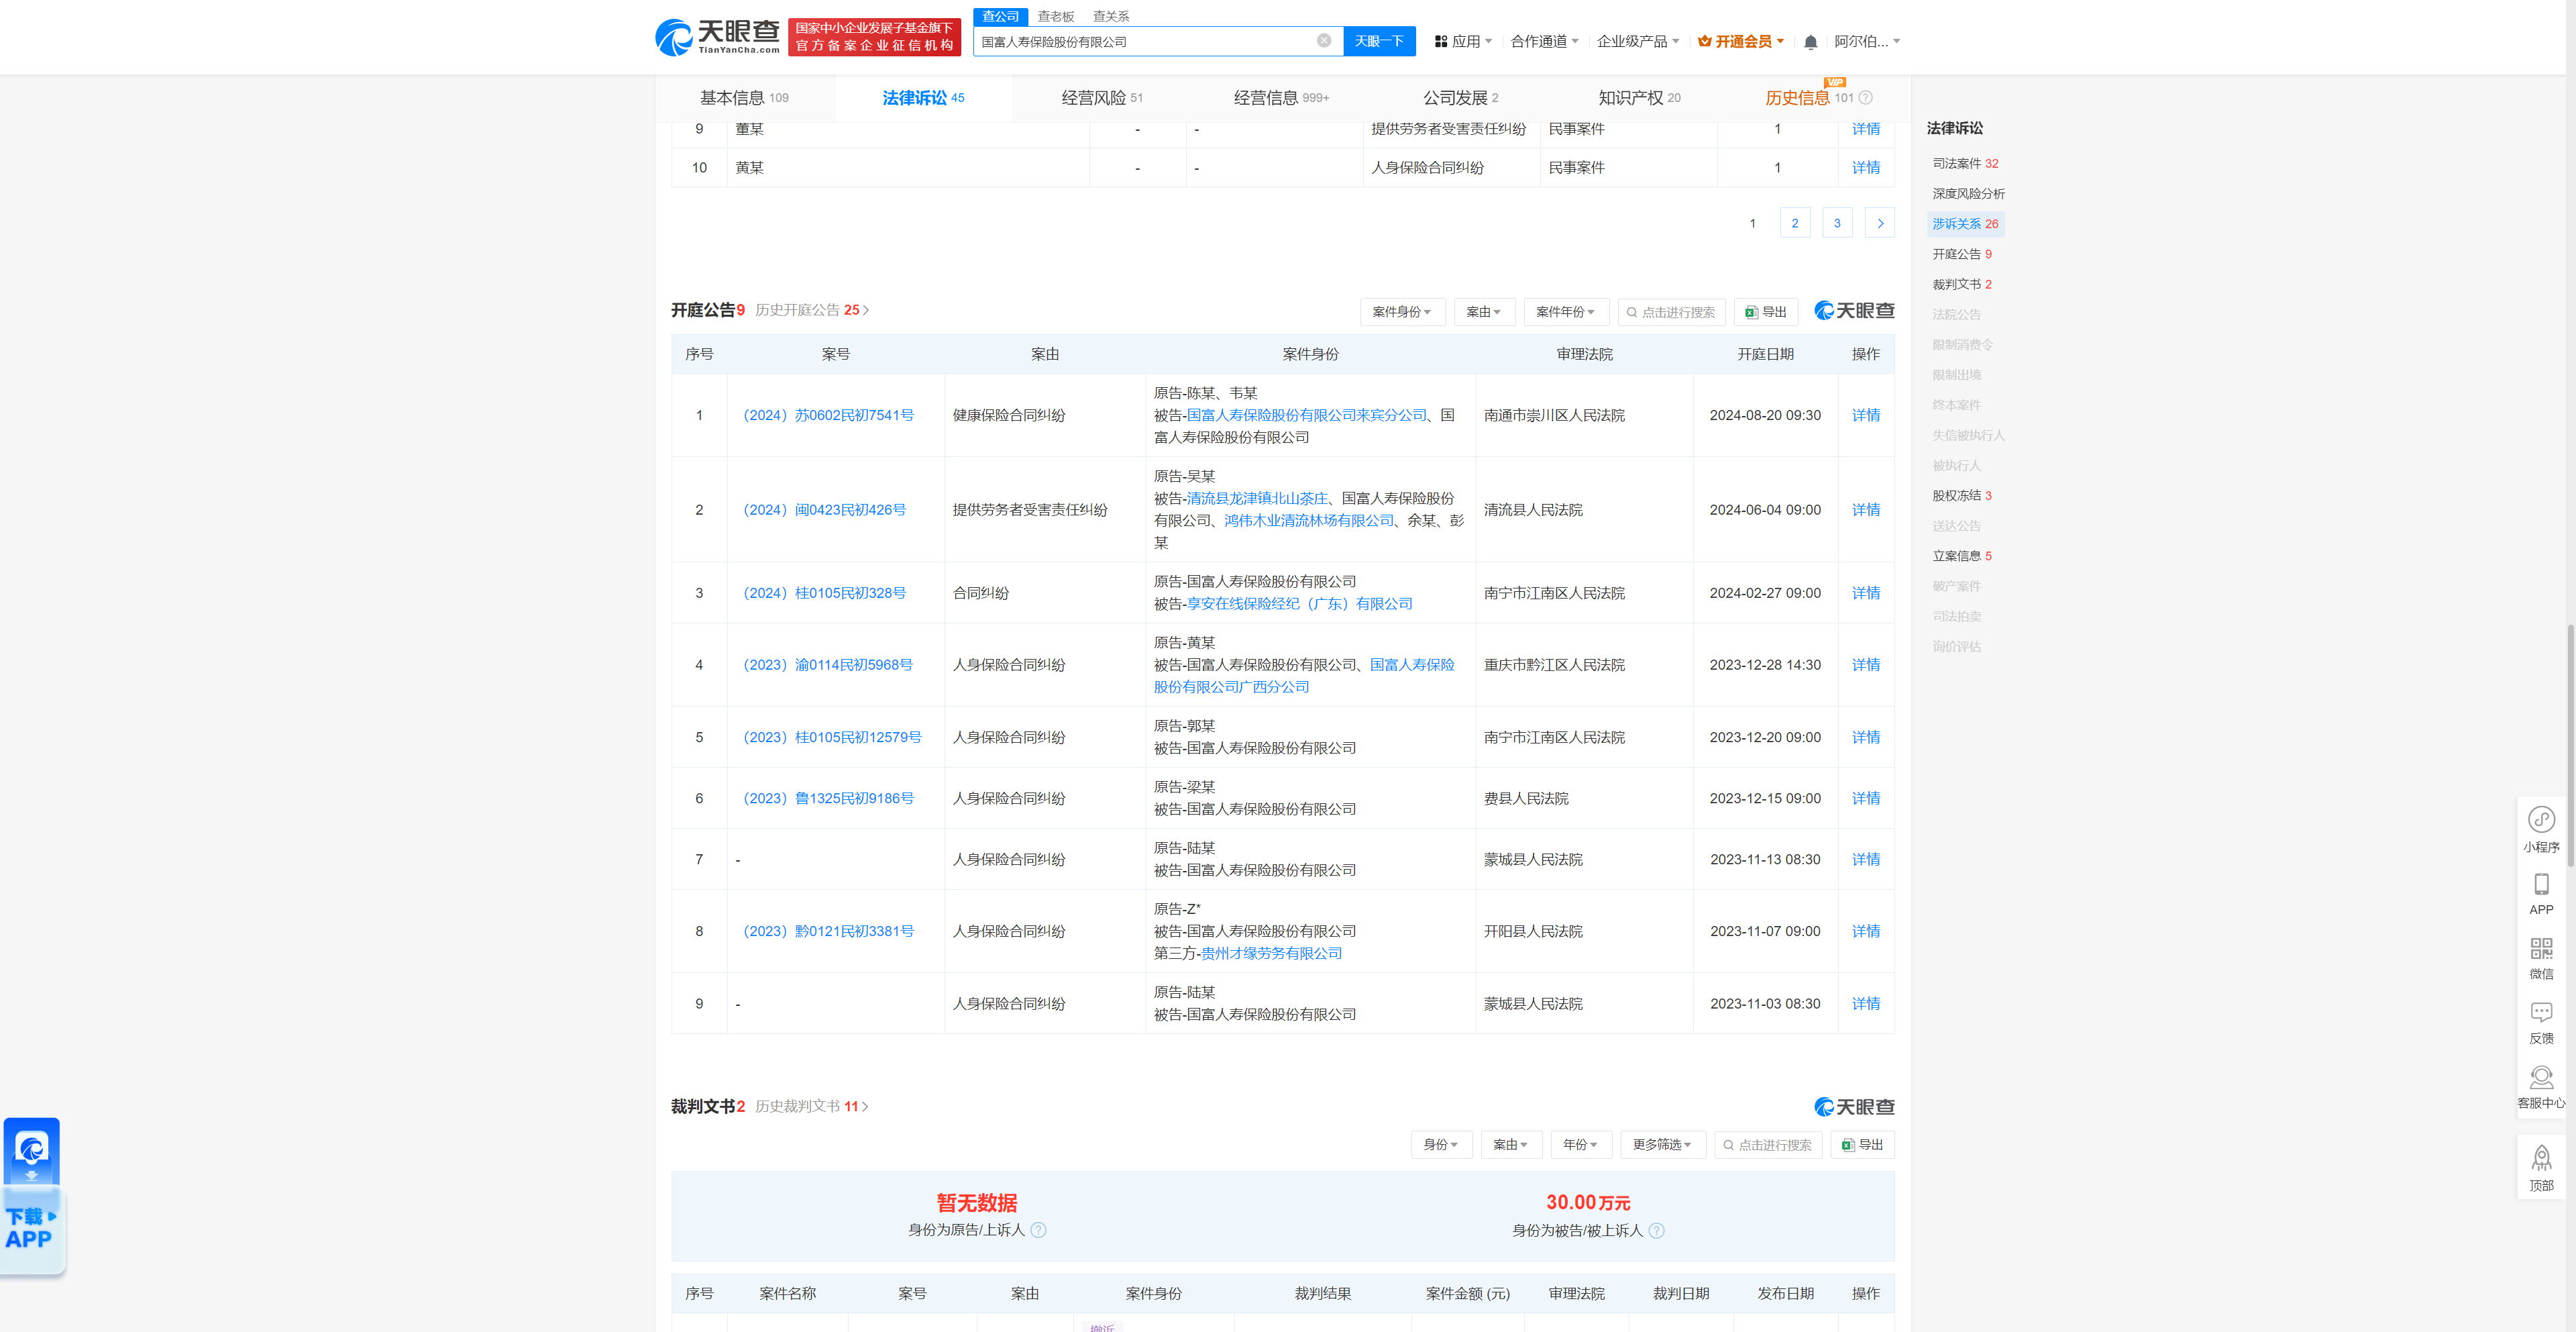Image resolution: width=2576 pixels, height=1332 pixels.
Task: Click 点击进行搜索 box in 裁判文书
Action: [1768, 1144]
